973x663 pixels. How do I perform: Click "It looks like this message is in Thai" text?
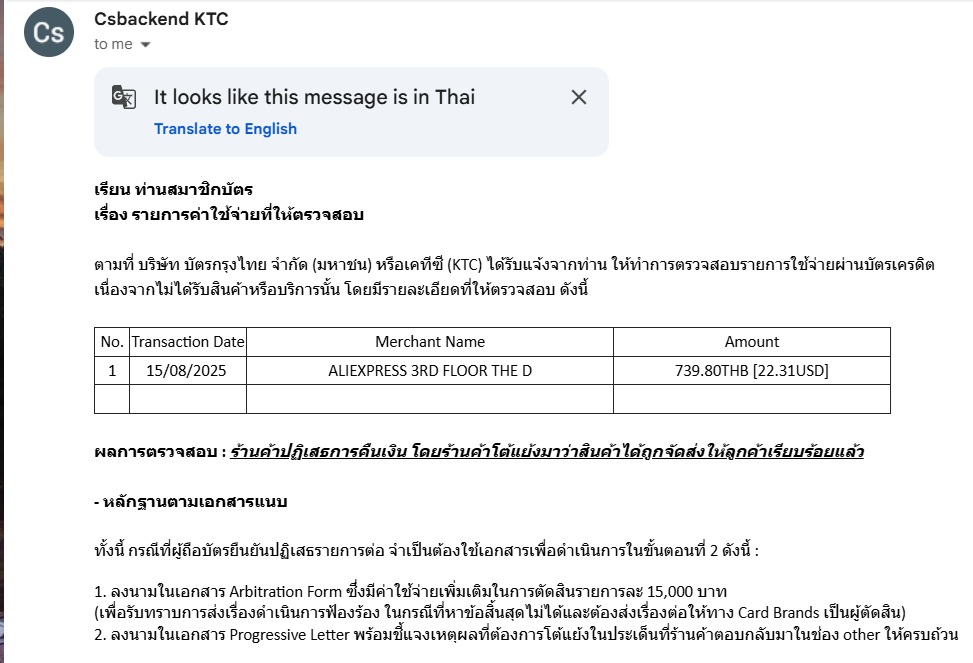tap(314, 97)
